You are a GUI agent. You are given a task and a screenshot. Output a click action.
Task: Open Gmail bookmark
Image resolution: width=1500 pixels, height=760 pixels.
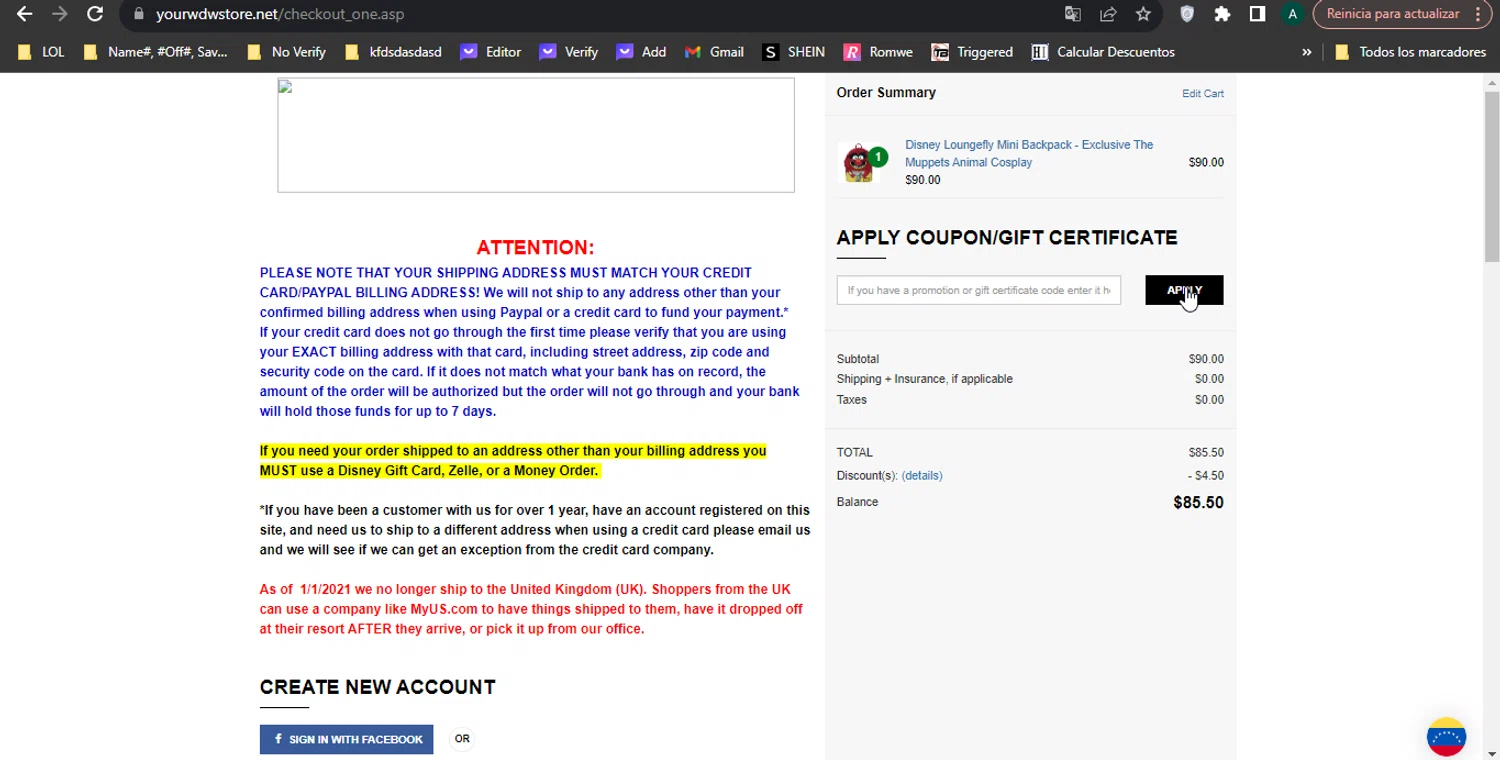714,52
